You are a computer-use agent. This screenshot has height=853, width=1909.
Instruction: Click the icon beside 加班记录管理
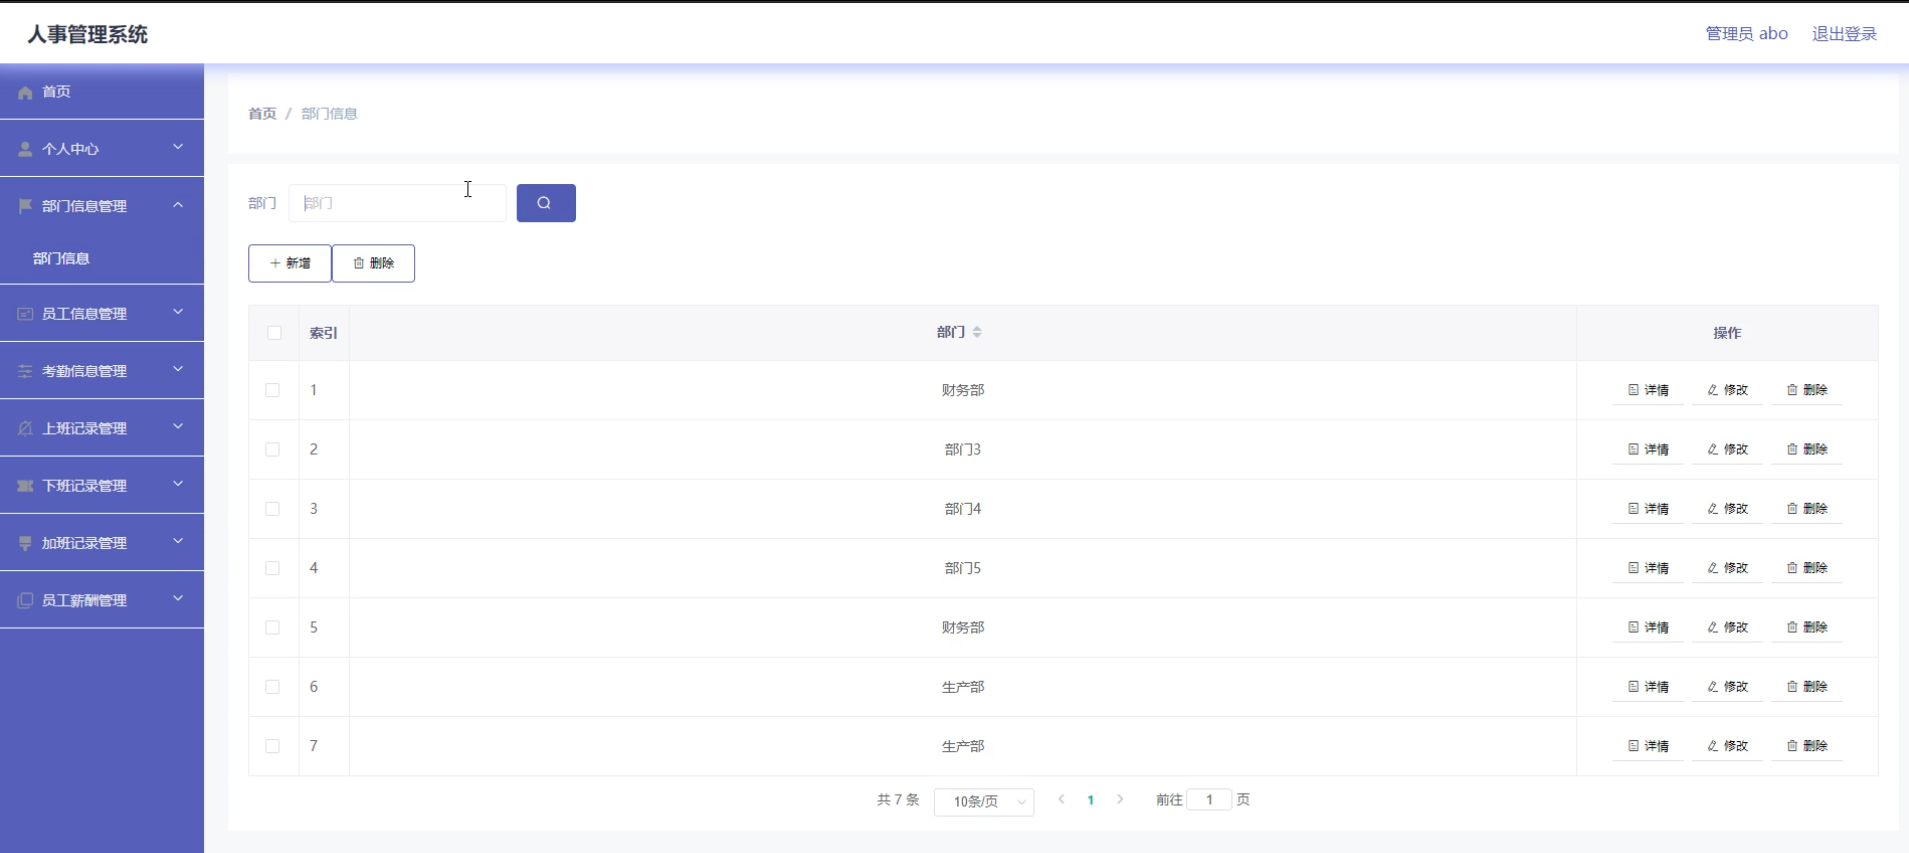(25, 543)
